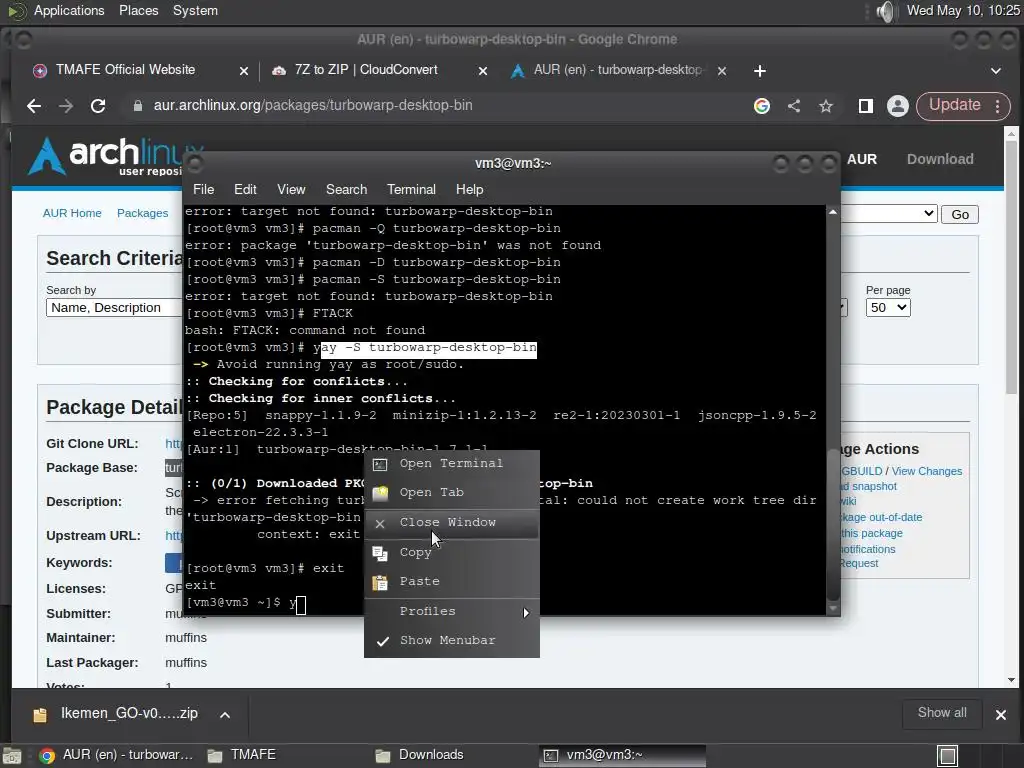Viewport: 1024px width, 768px height.
Task: Open the terminal View menu
Action: point(291,189)
